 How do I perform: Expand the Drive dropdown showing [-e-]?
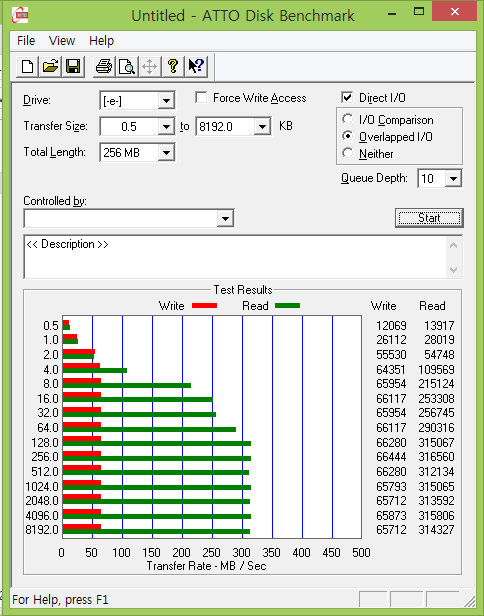166,101
